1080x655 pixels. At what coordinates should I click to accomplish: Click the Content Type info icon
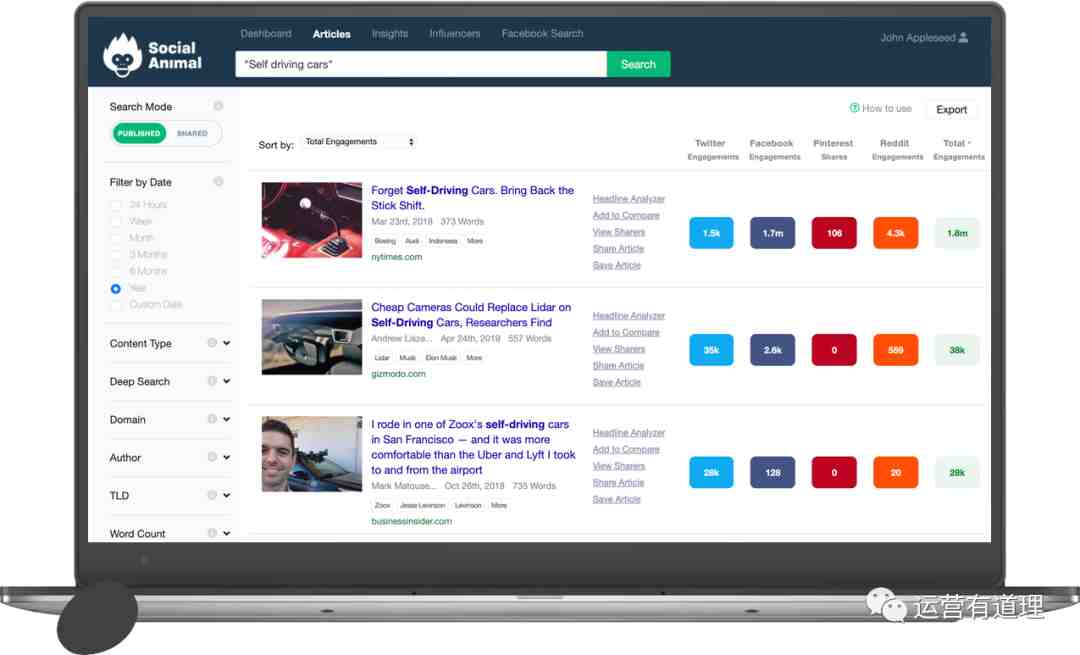(212, 343)
